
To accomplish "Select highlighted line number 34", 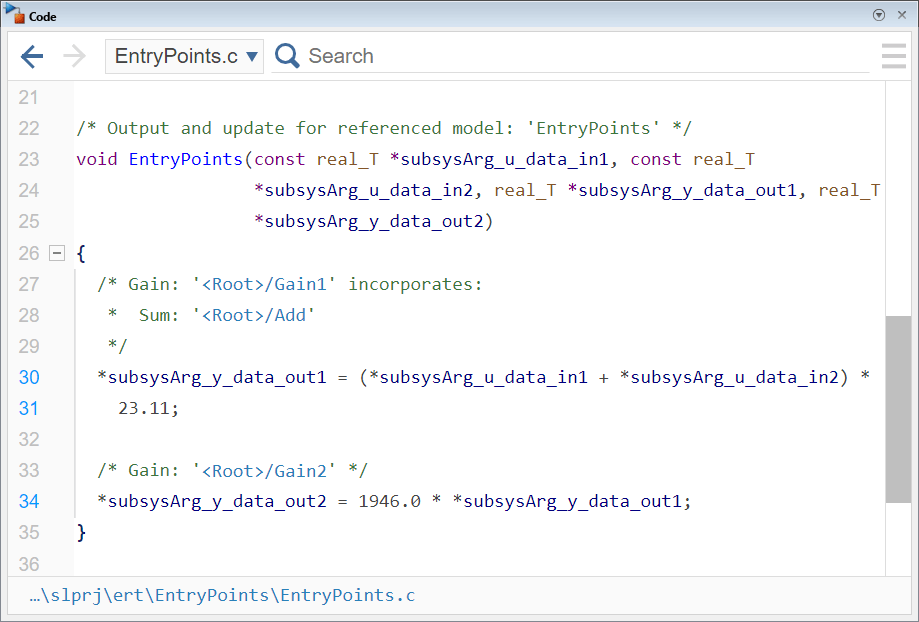I will [x=29, y=501].
